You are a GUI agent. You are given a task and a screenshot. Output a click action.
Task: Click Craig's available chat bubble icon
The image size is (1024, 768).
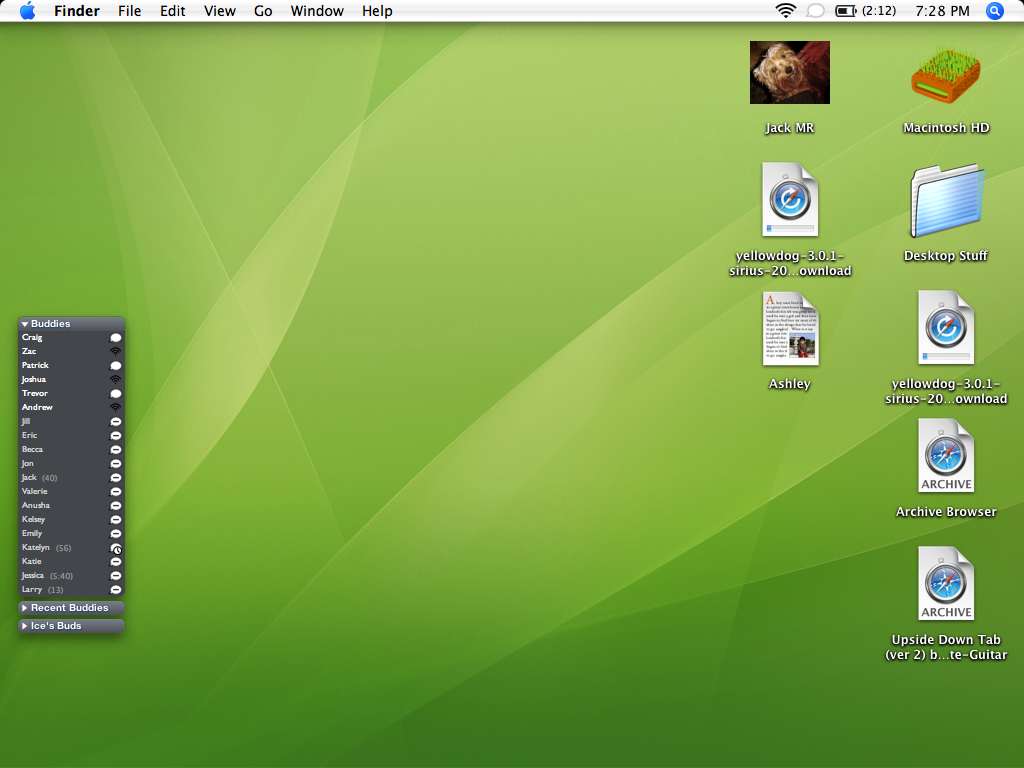[116, 338]
